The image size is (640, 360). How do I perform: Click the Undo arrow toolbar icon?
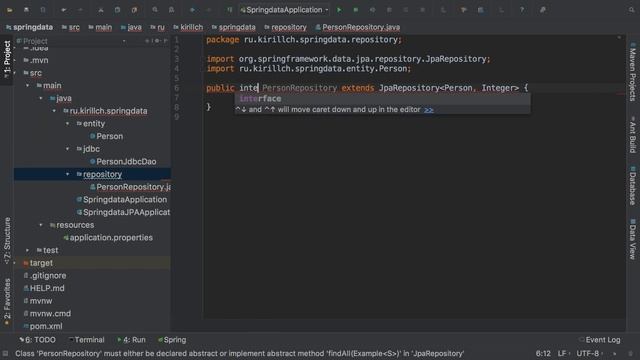pos(64,10)
